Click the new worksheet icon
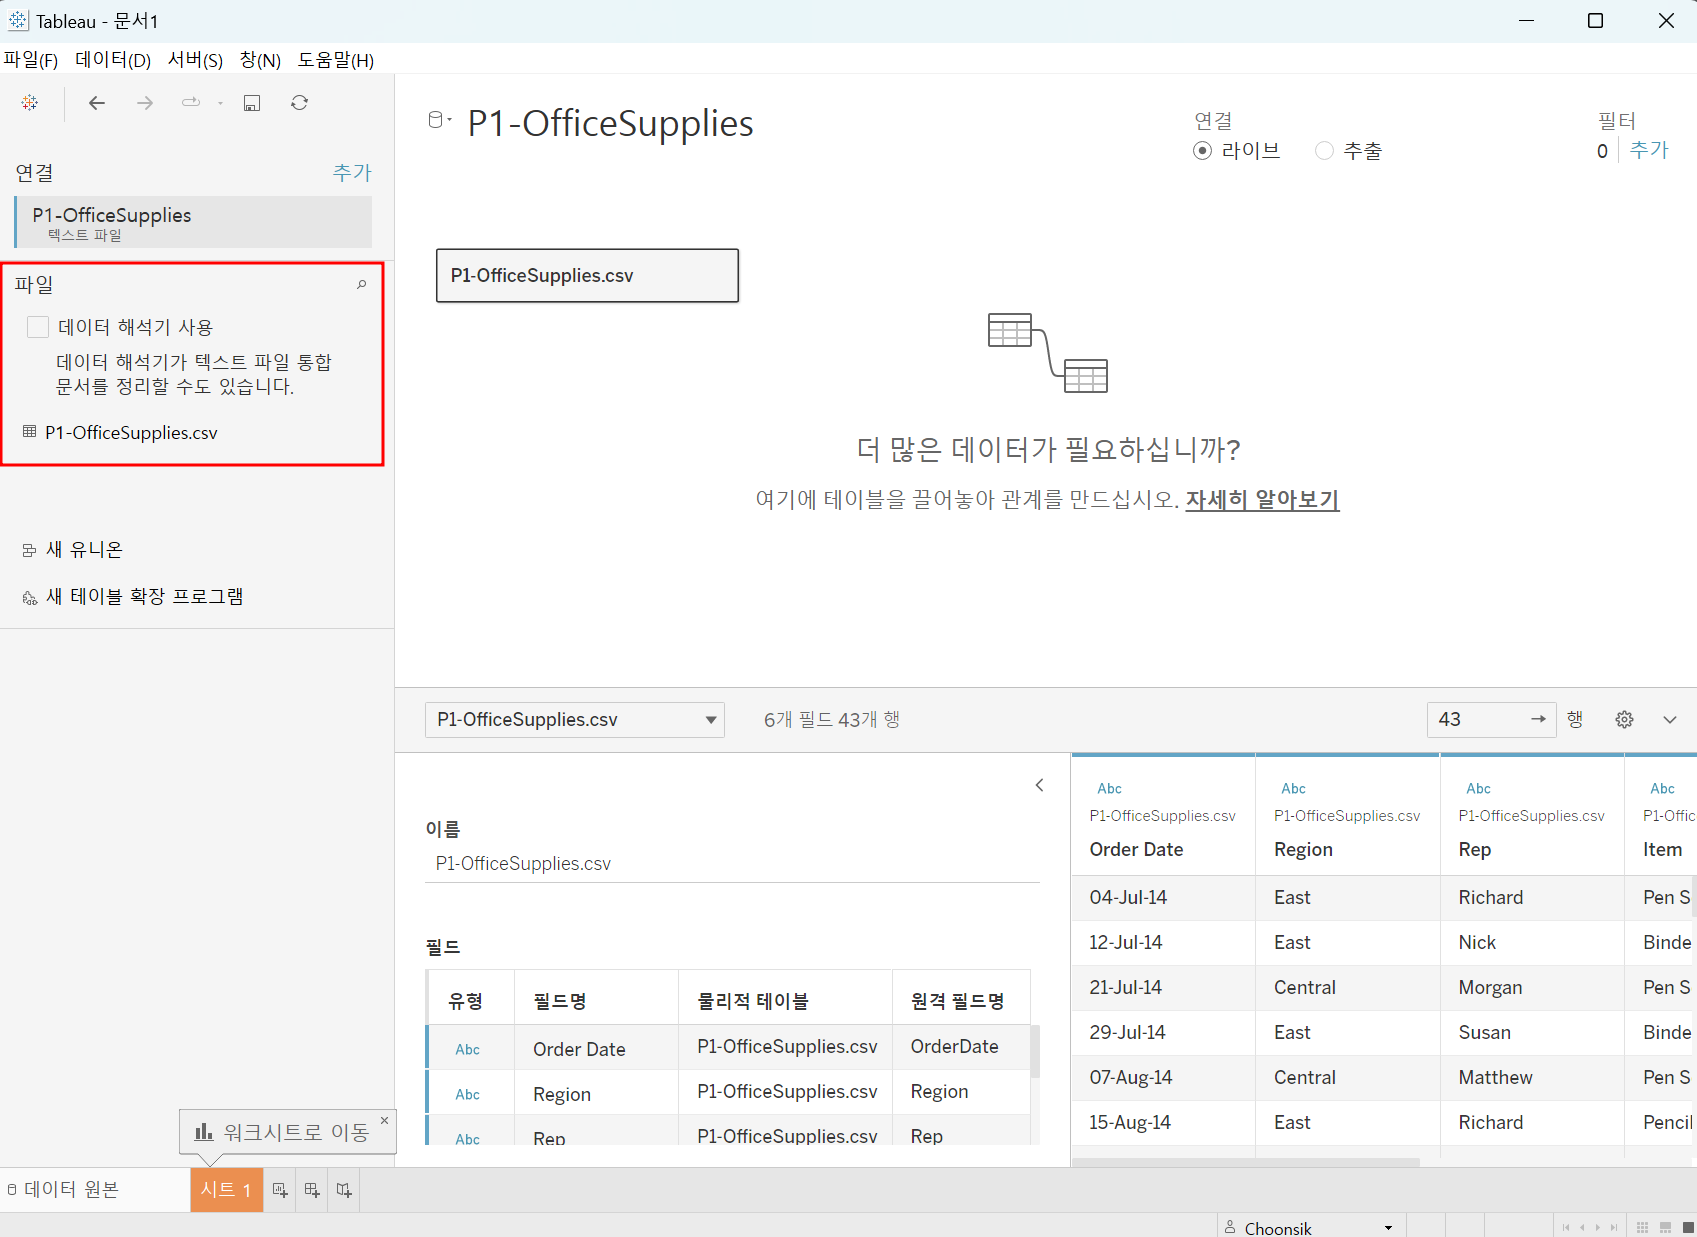Image resolution: width=1697 pixels, height=1237 pixels. point(280,1190)
